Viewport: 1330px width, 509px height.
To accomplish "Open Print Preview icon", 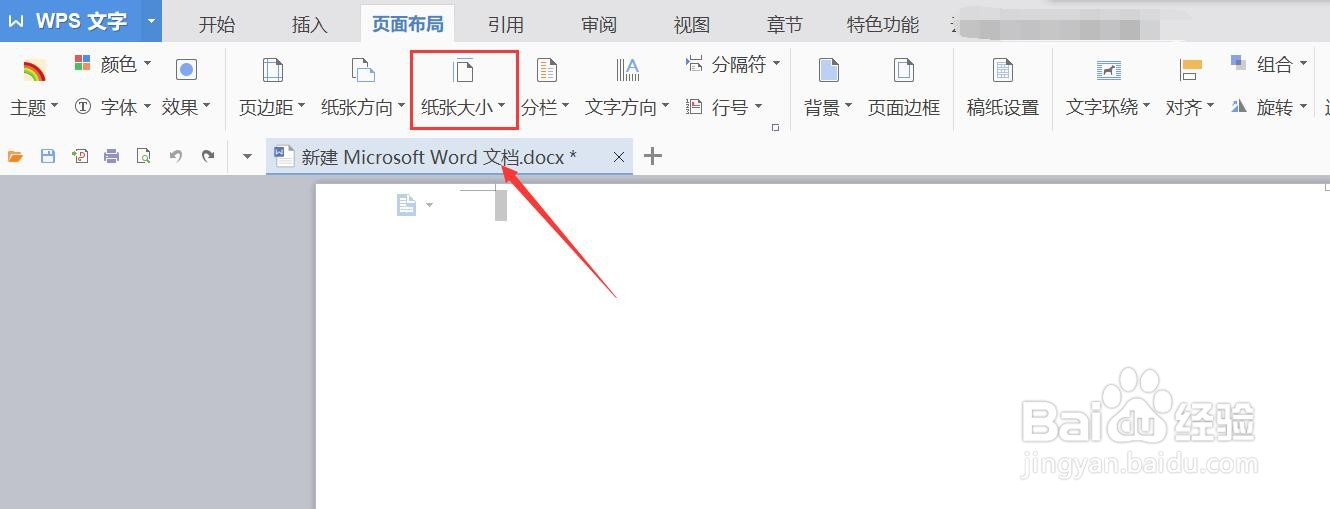I will [x=143, y=156].
